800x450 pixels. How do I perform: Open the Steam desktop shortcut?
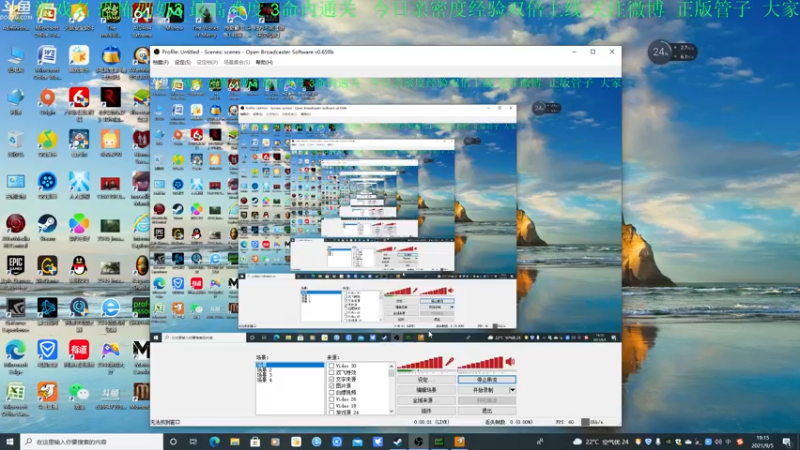coord(47,228)
